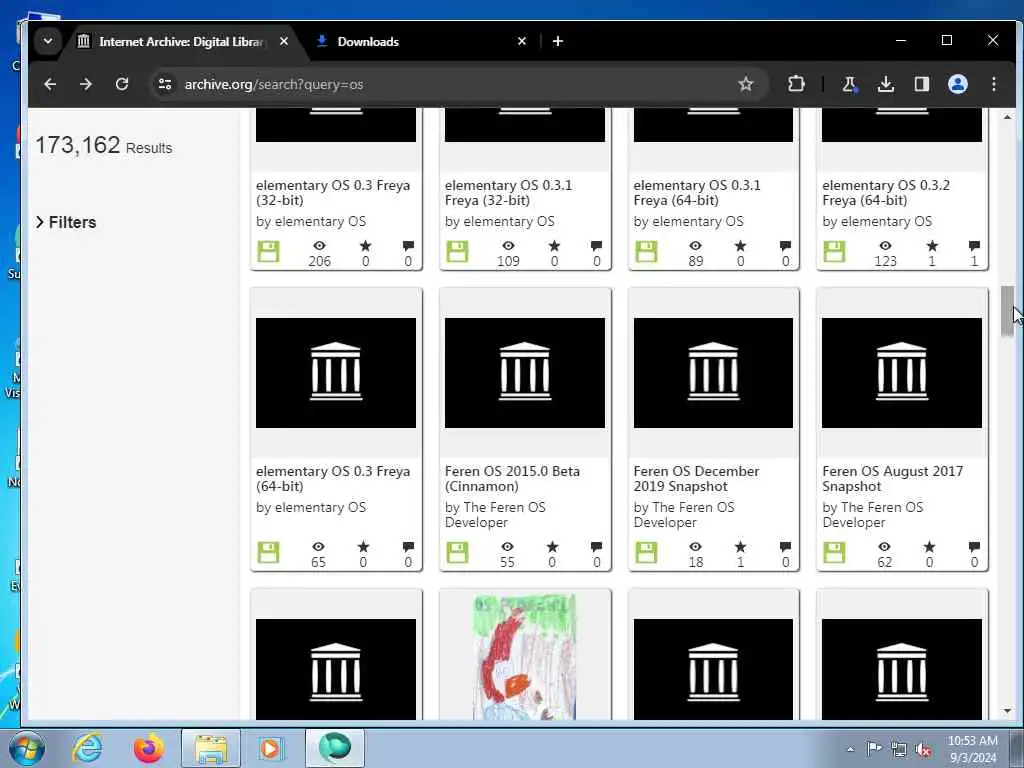Click the scrollbar up arrow
Image resolution: width=1024 pixels, height=768 pixels.
pyautogui.click(x=1007, y=117)
